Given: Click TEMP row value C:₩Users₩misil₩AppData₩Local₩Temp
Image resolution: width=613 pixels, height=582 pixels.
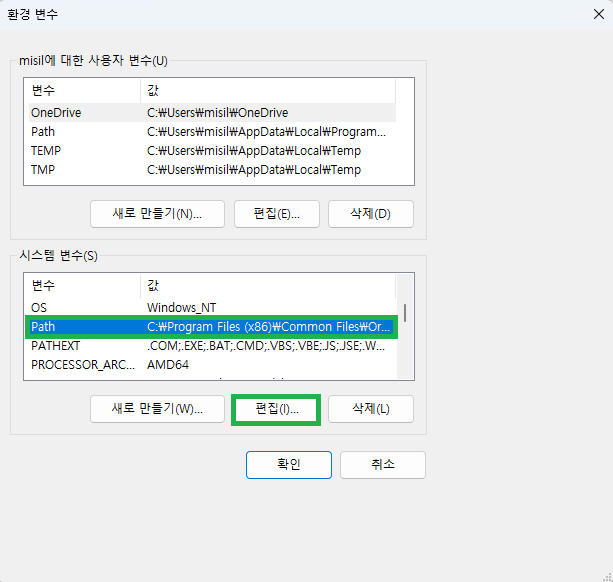Looking at the screenshot, I should tap(254, 151).
